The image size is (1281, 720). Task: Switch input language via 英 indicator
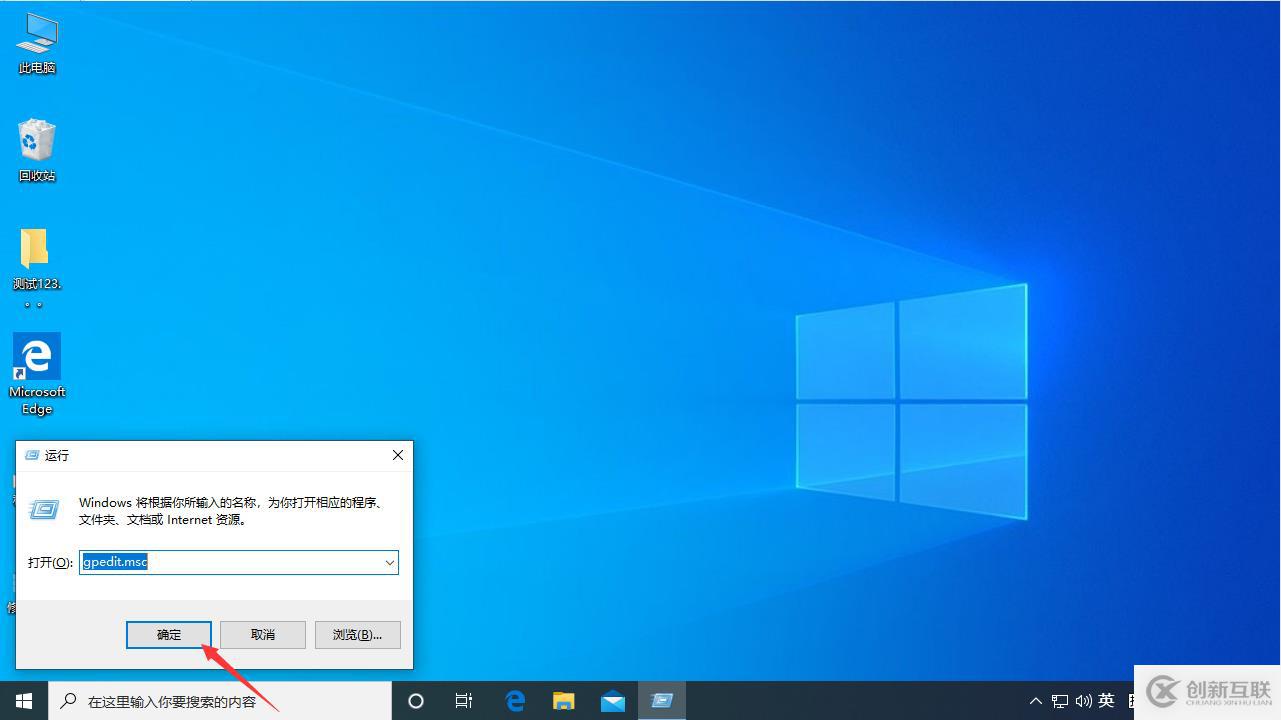[x=1106, y=701]
